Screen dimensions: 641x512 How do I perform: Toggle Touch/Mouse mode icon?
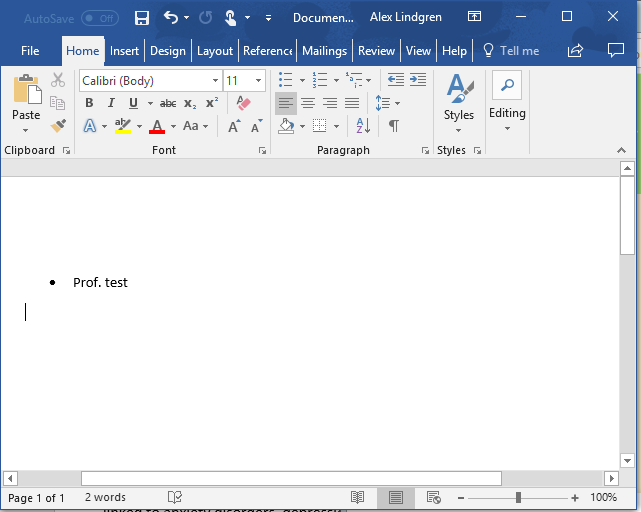(x=231, y=18)
